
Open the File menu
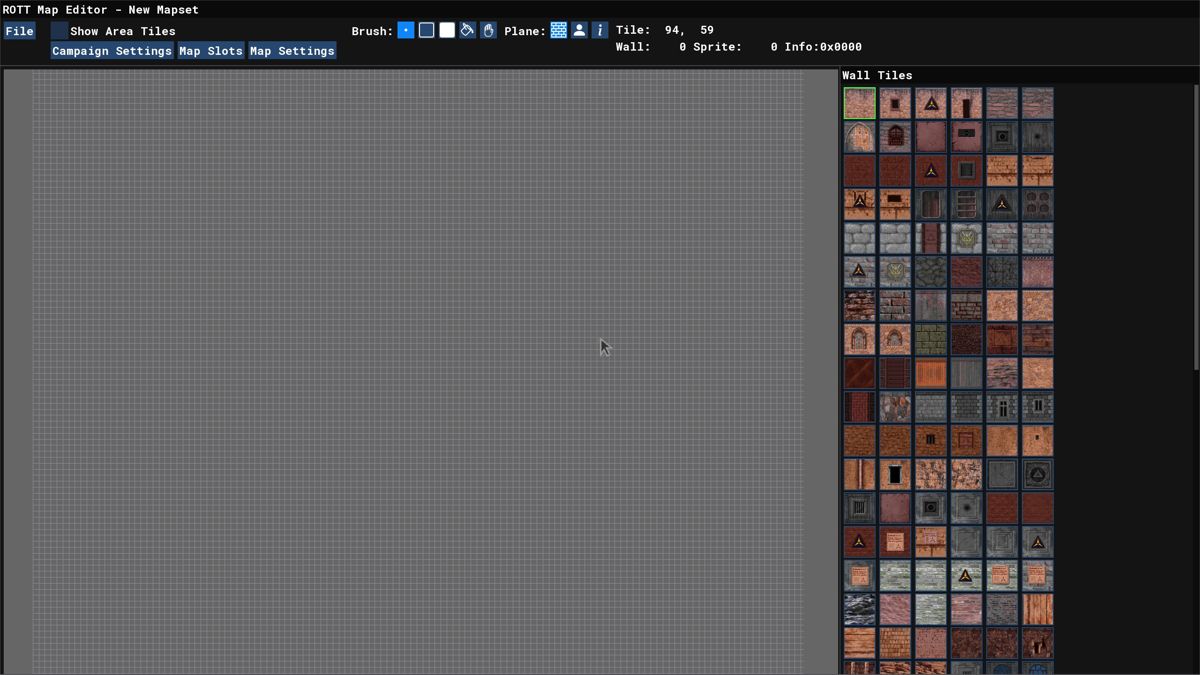(x=19, y=30)
